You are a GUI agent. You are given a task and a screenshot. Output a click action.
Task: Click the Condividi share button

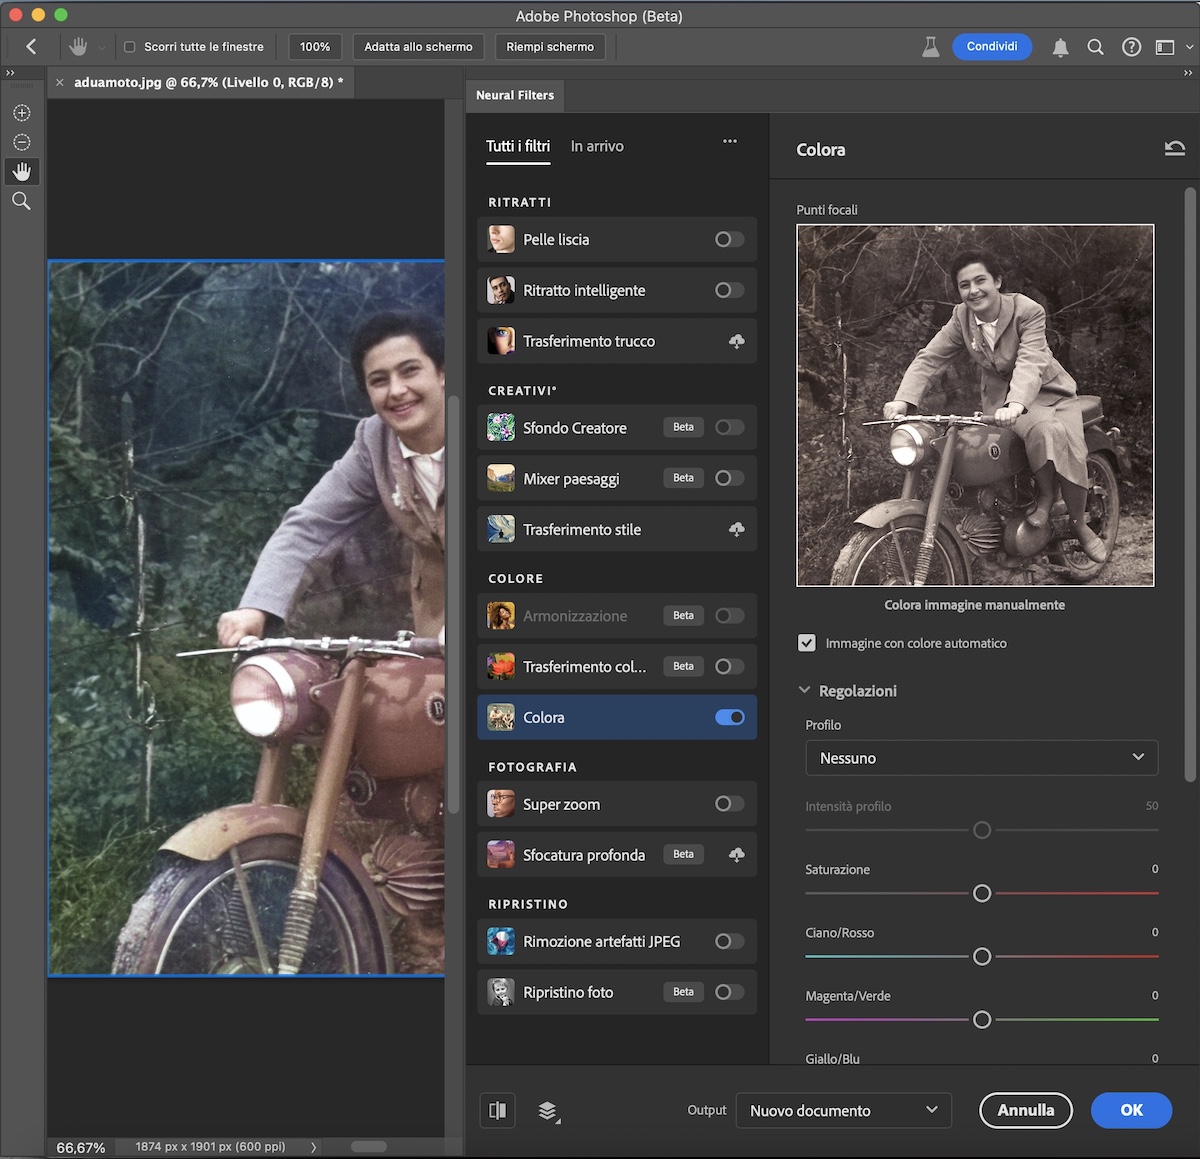point(991,47)
